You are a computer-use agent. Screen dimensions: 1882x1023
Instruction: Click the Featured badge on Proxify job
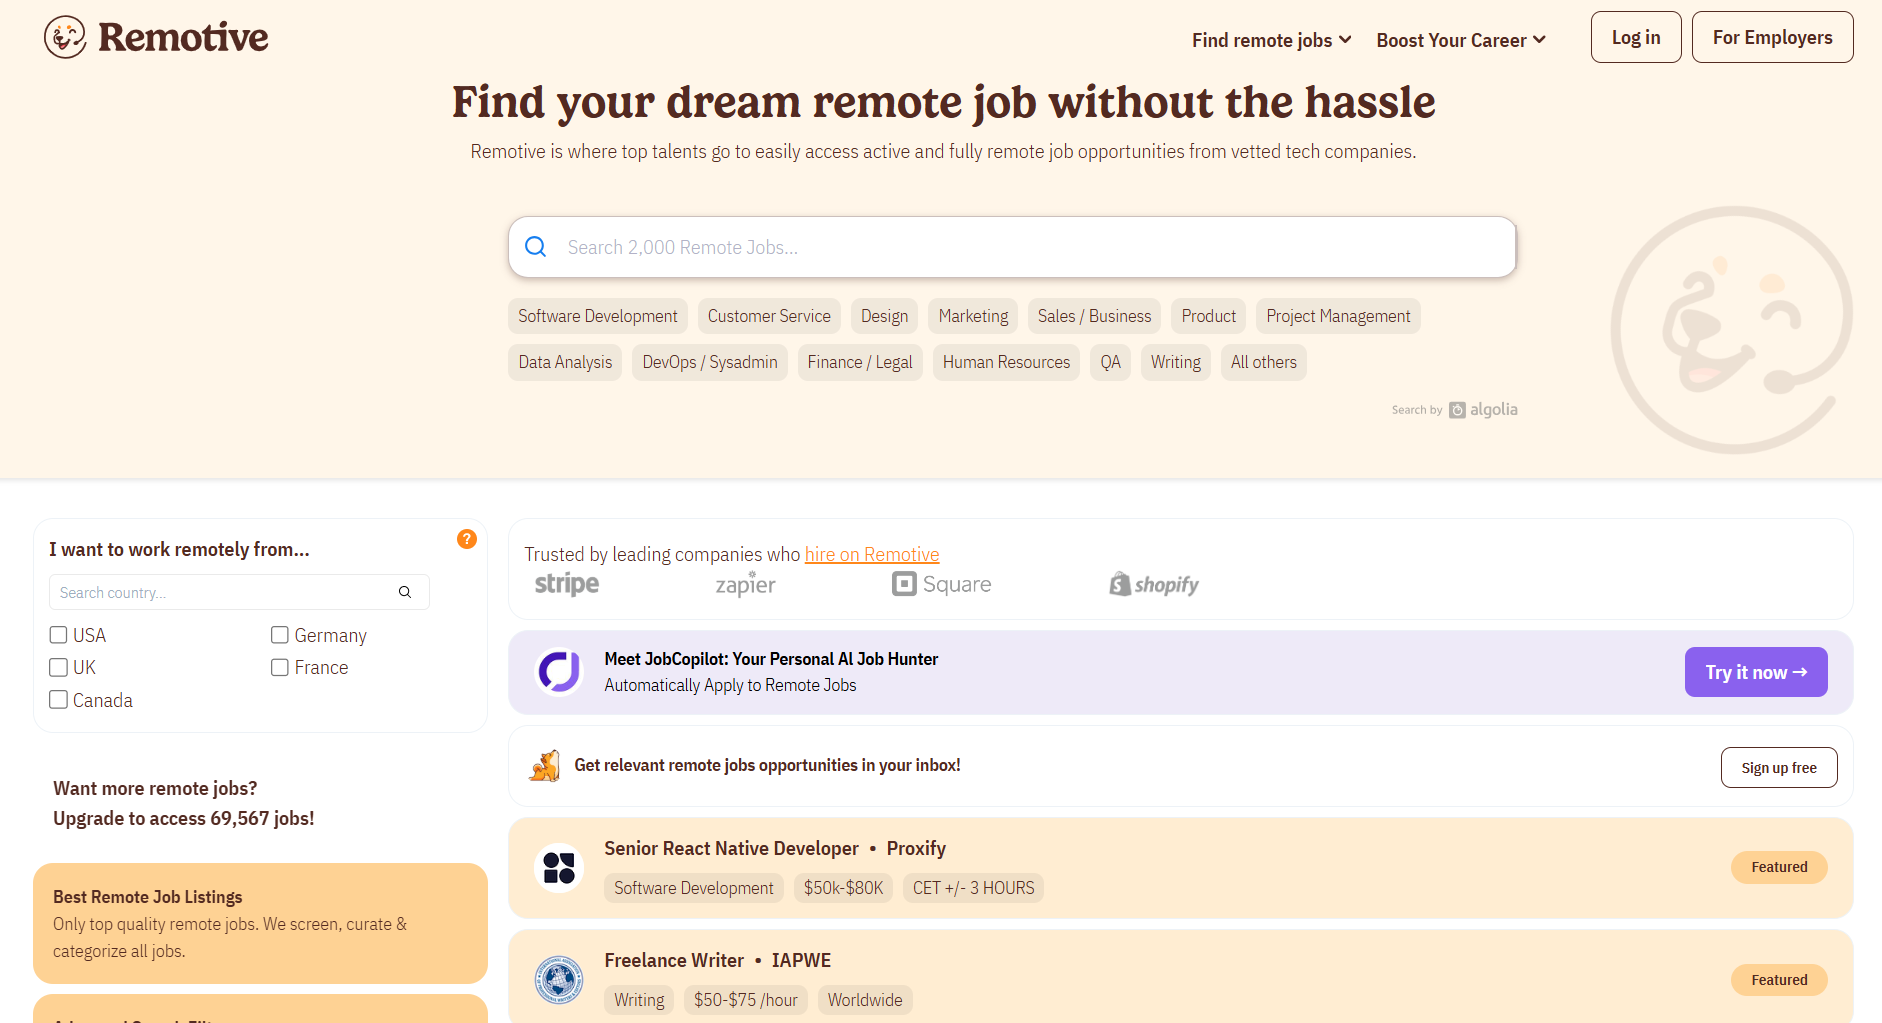[x=1779, y=867]
